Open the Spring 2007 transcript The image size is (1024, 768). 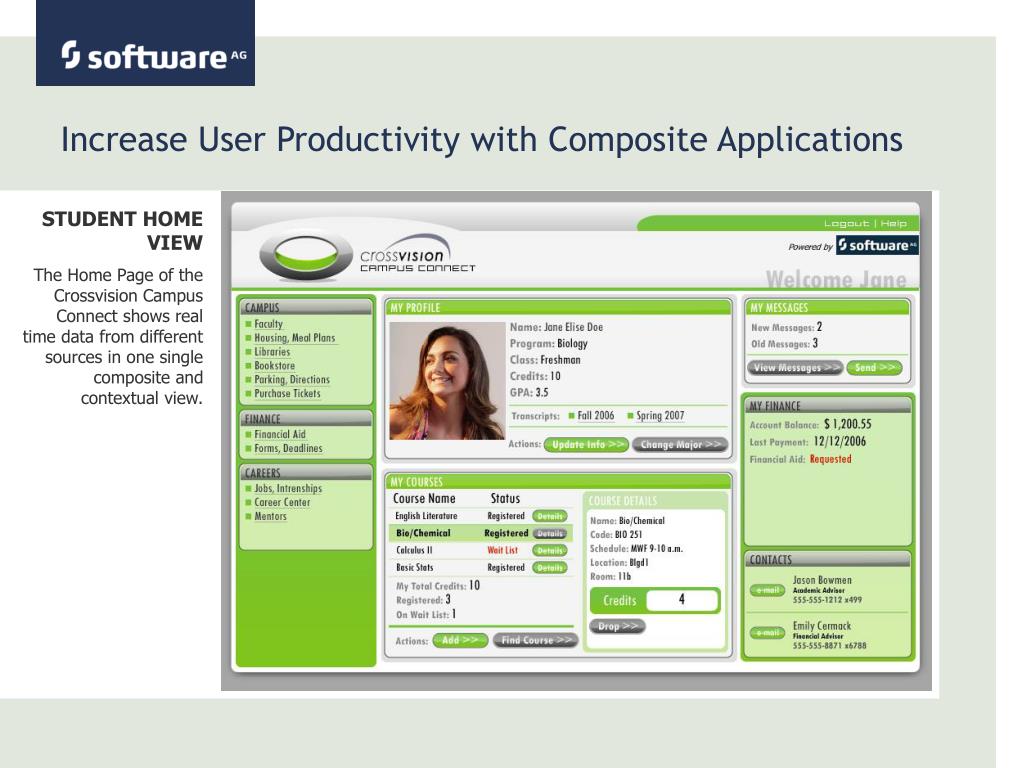(660, 415)
